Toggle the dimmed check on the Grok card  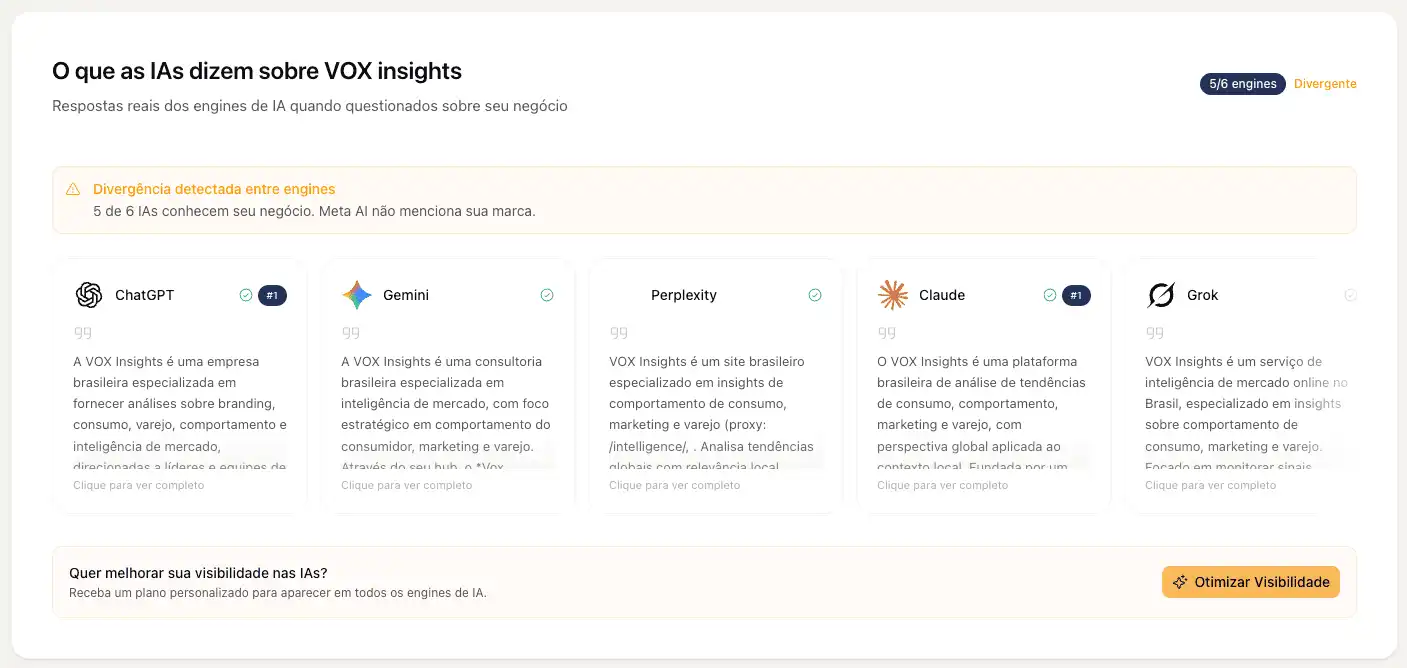click(x=1351, y=294)
